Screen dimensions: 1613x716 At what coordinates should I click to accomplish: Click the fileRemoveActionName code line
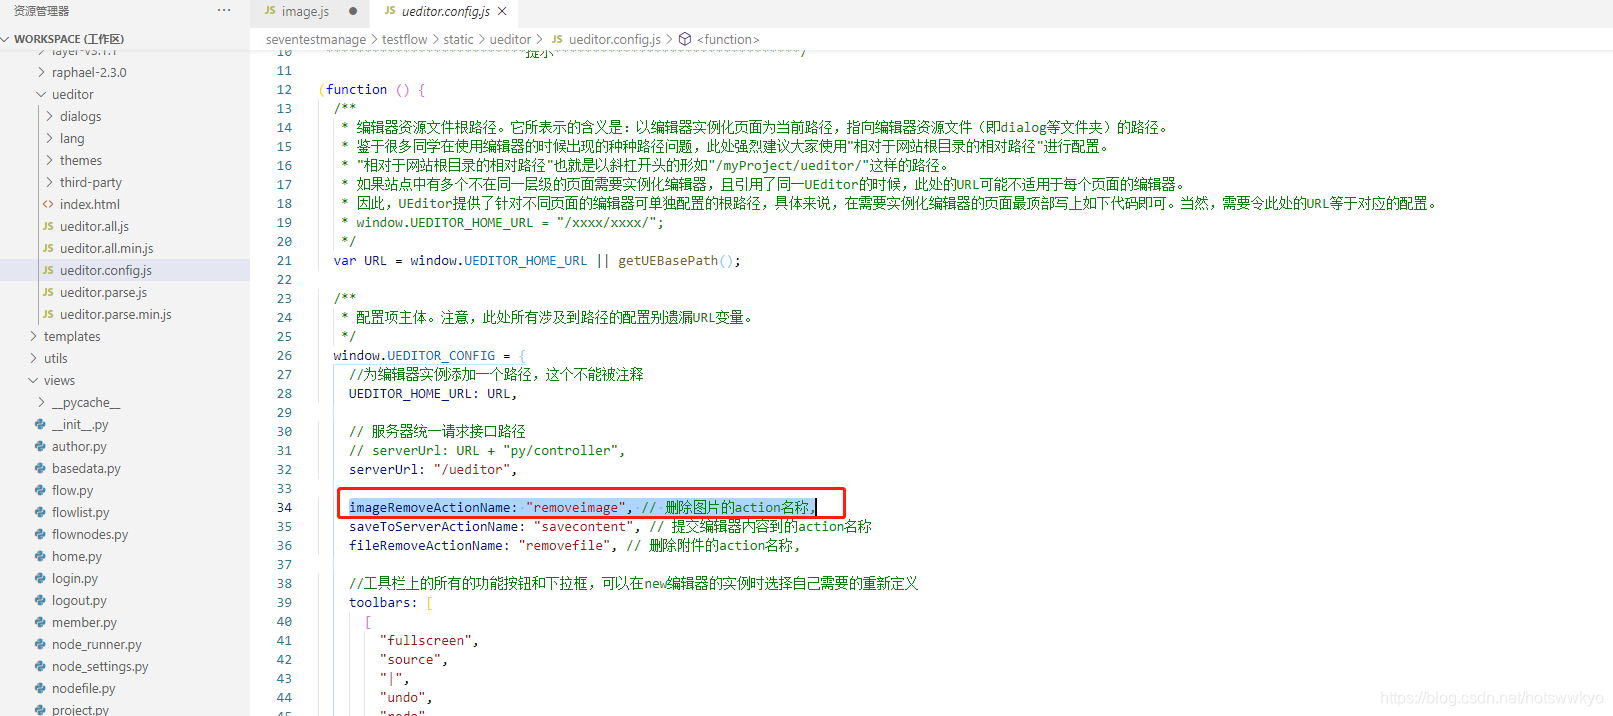pyautogui.click(x=575, y=545)
